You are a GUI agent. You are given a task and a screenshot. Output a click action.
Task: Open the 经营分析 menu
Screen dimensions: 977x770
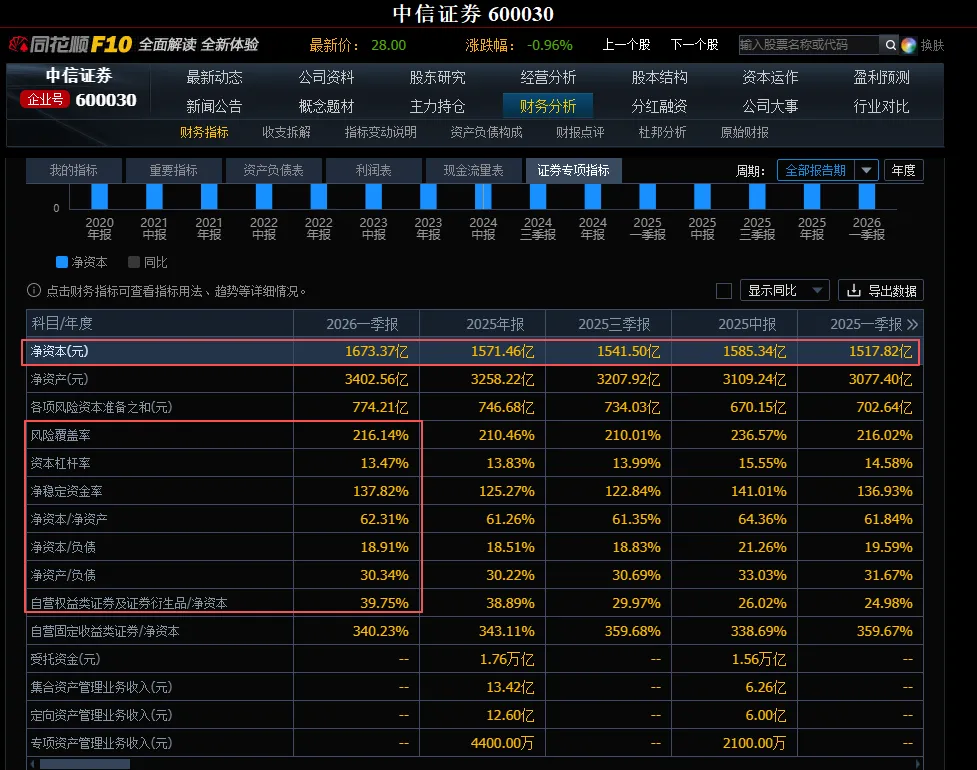point(548,77)
